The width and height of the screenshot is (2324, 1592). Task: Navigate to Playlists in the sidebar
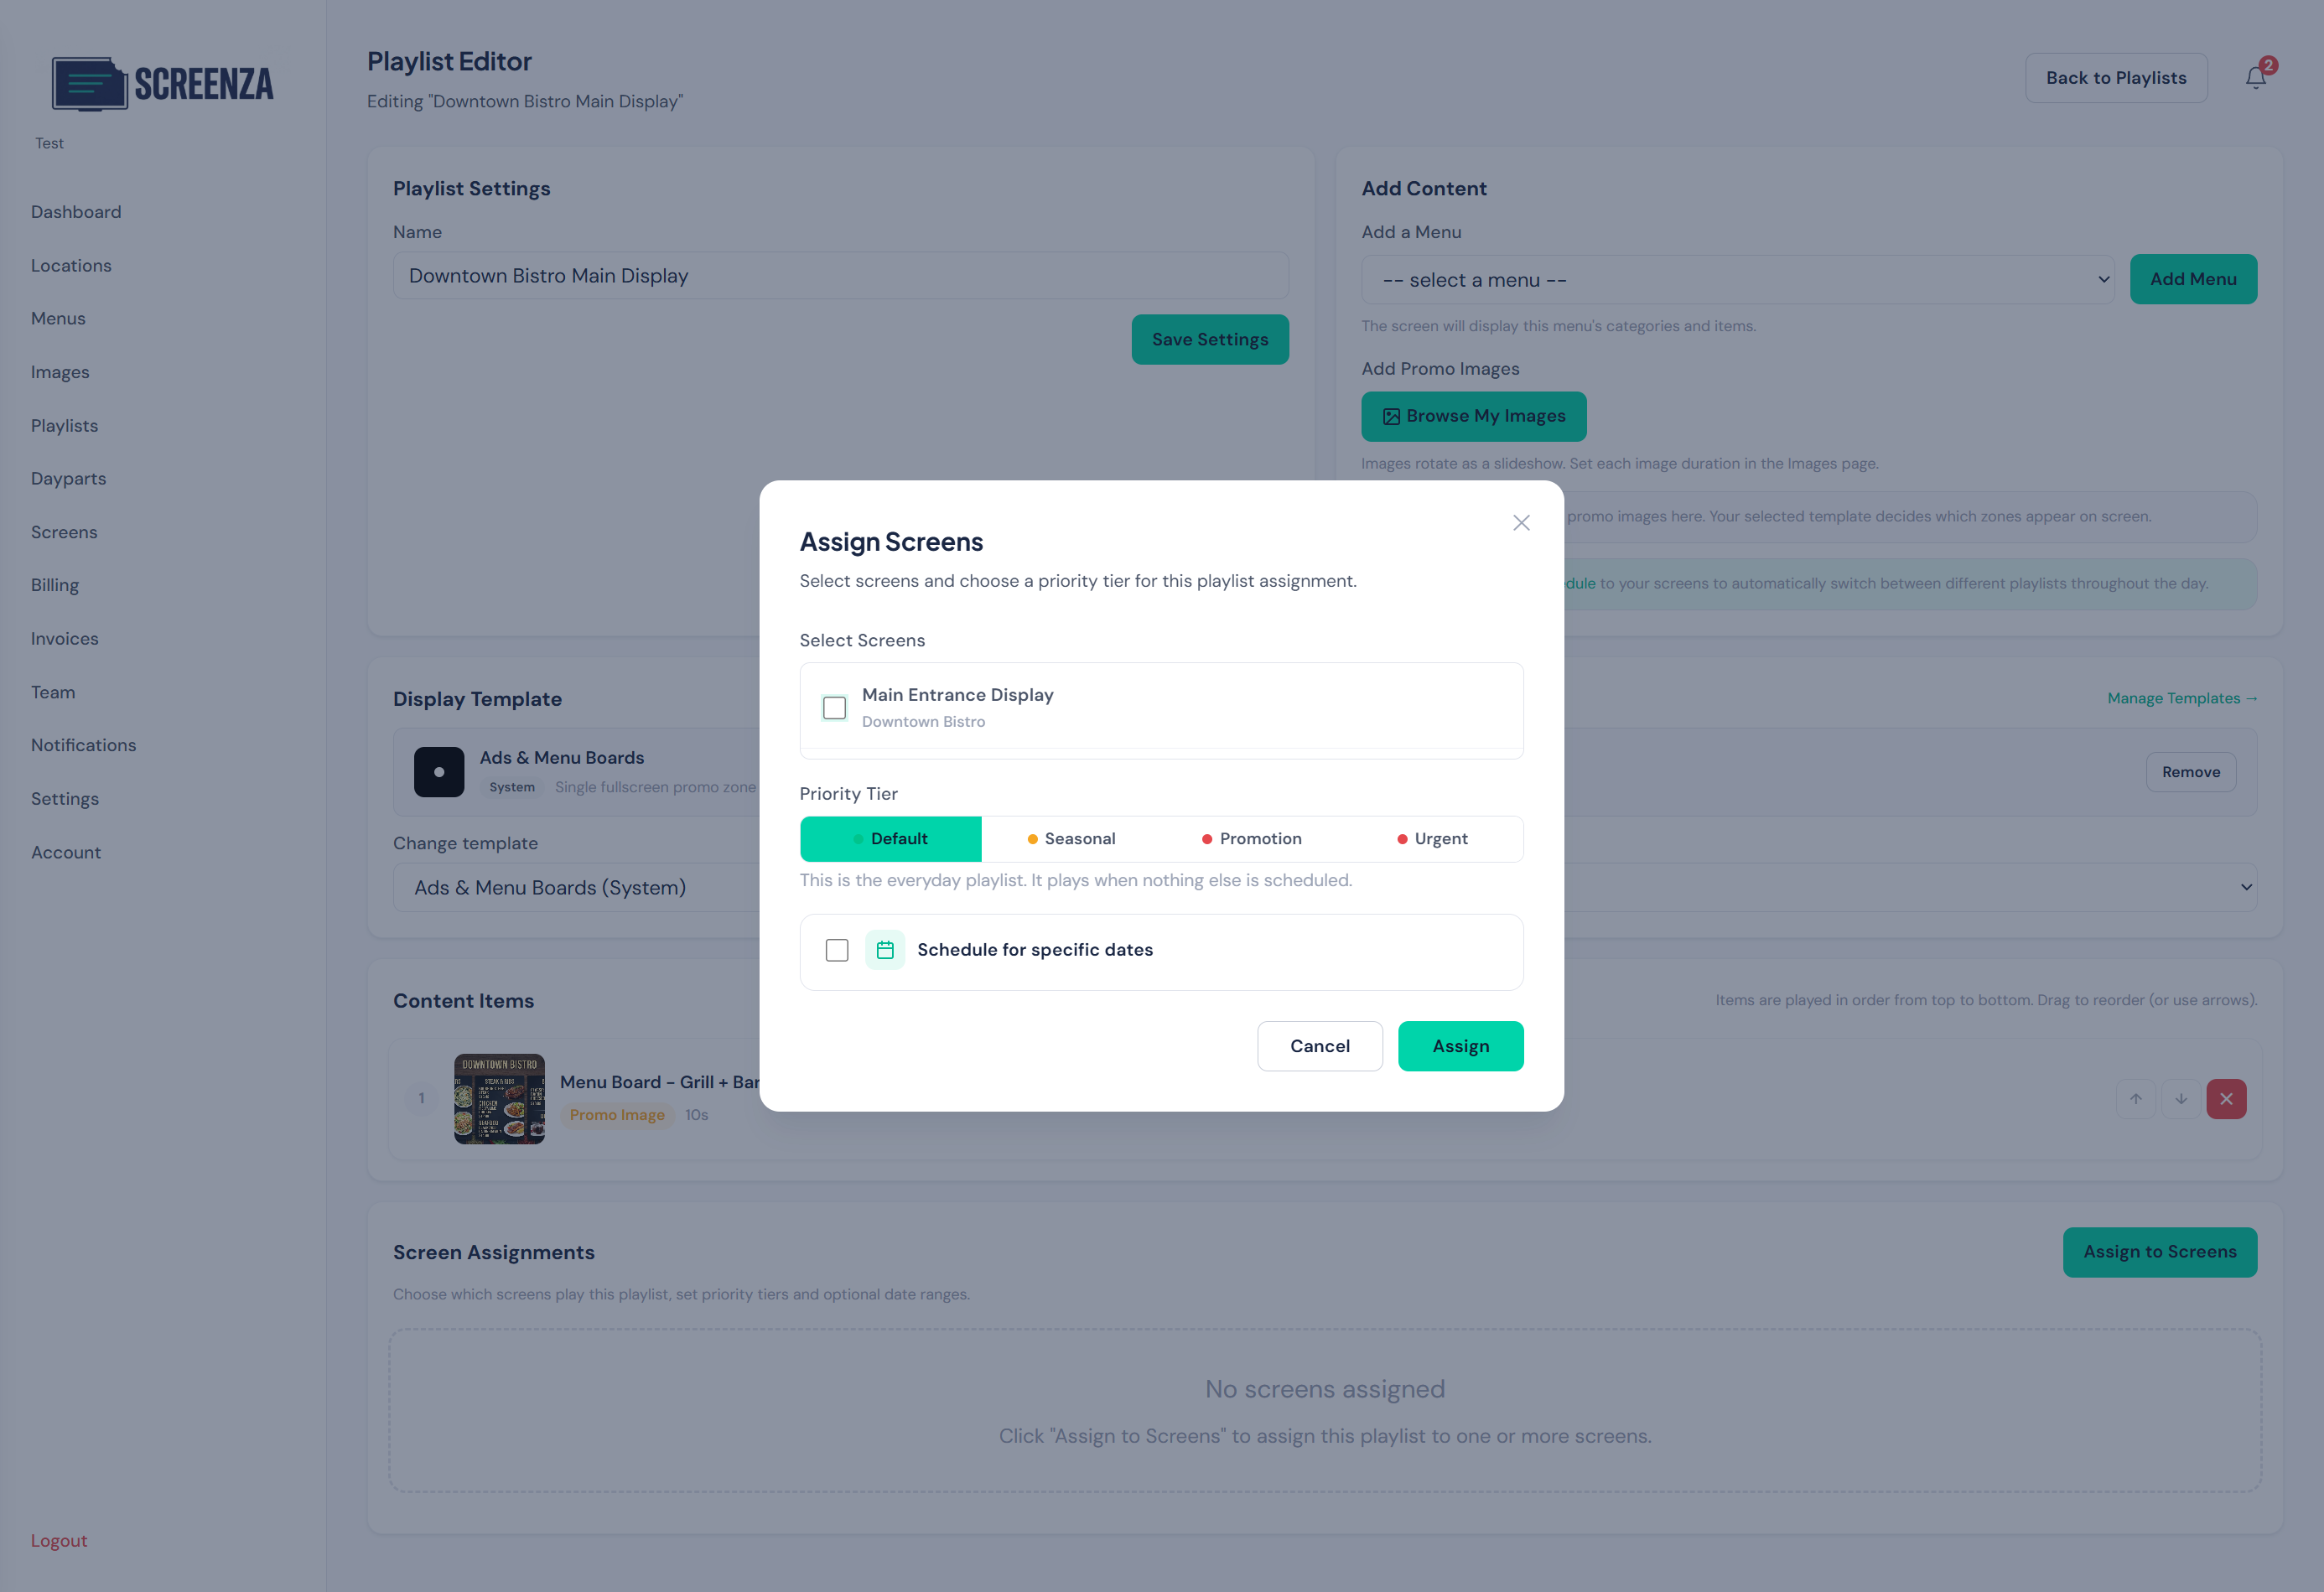pyautogui.click(x=64, y=425)
